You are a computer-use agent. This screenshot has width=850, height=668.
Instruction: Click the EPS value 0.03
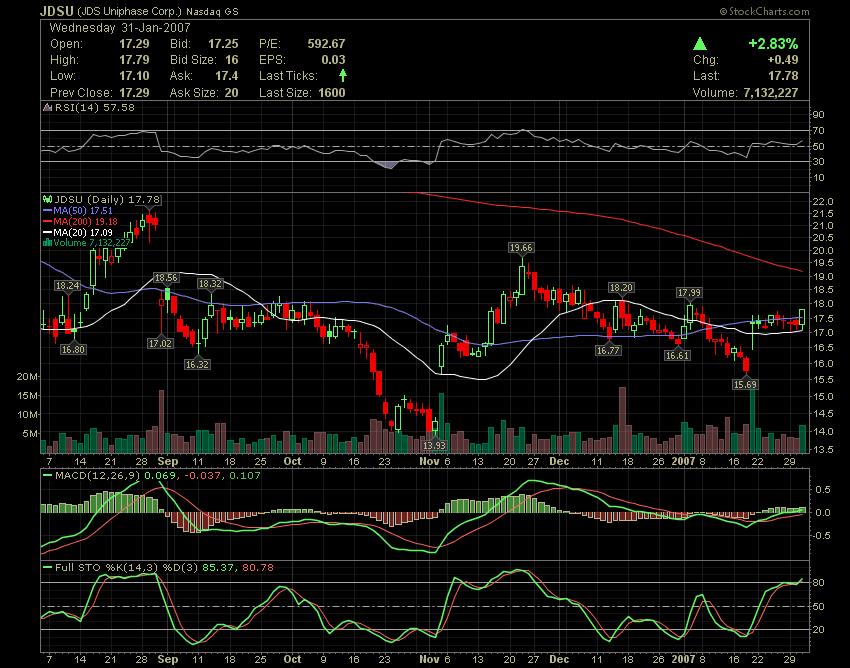[x=333, y=60]
